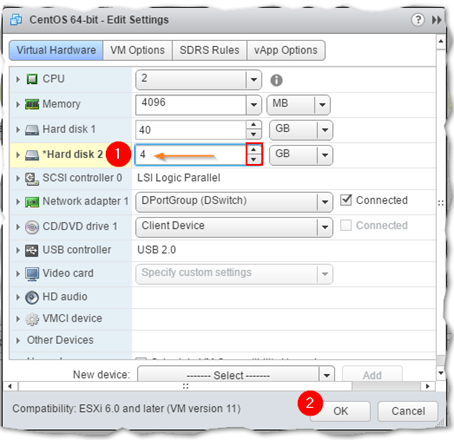Image resolution: width=454 pixels, height=440 pixels.
Task: Click the horizontal scrollbar right arrow
Action: click(428, 386)
